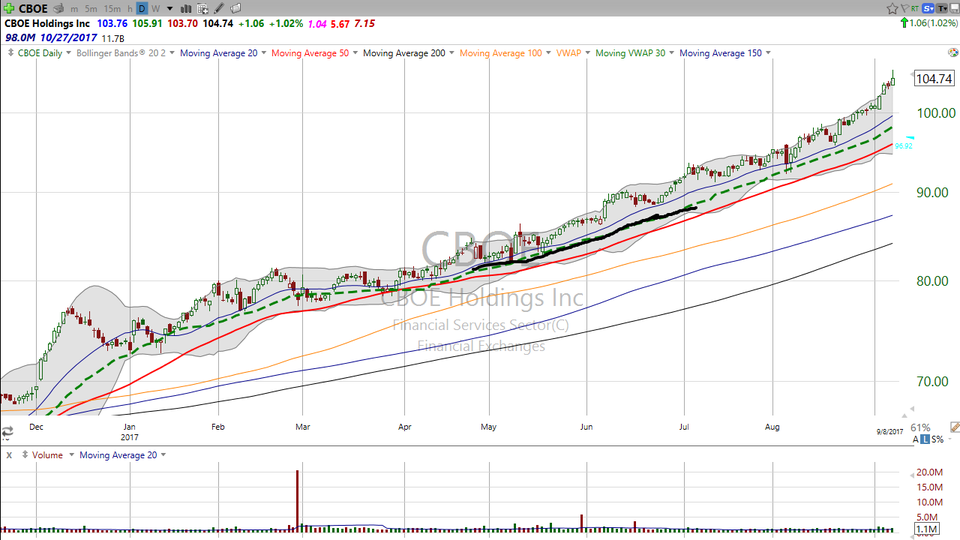Click the 96.92 cyan price marker
The width and height of the screenshot is (960, 540).
click(x=903, y=146)
